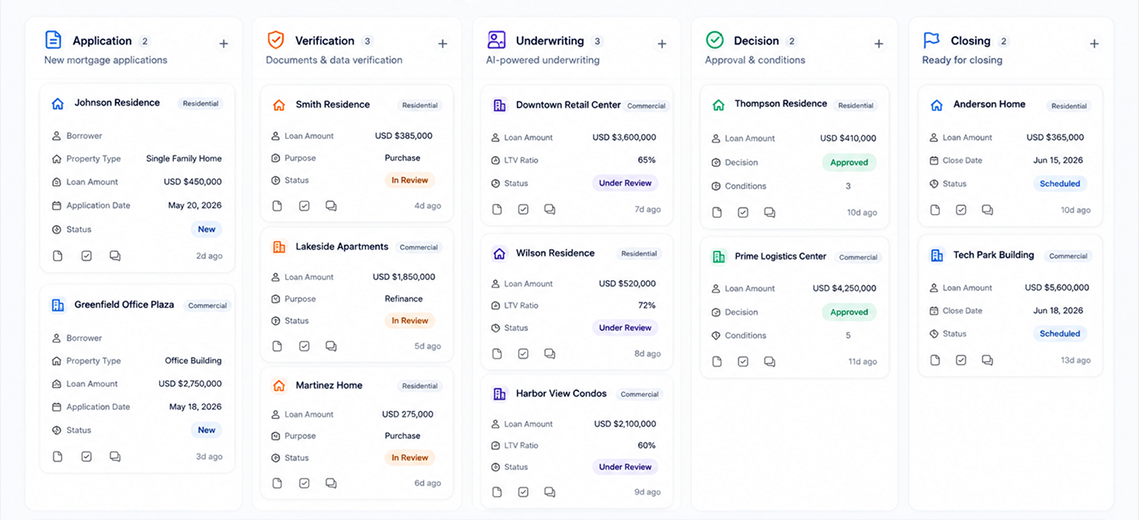Open comments icon on Anderson Home card
Viewport: 1139px width, 520px height.
click(987, 209)
